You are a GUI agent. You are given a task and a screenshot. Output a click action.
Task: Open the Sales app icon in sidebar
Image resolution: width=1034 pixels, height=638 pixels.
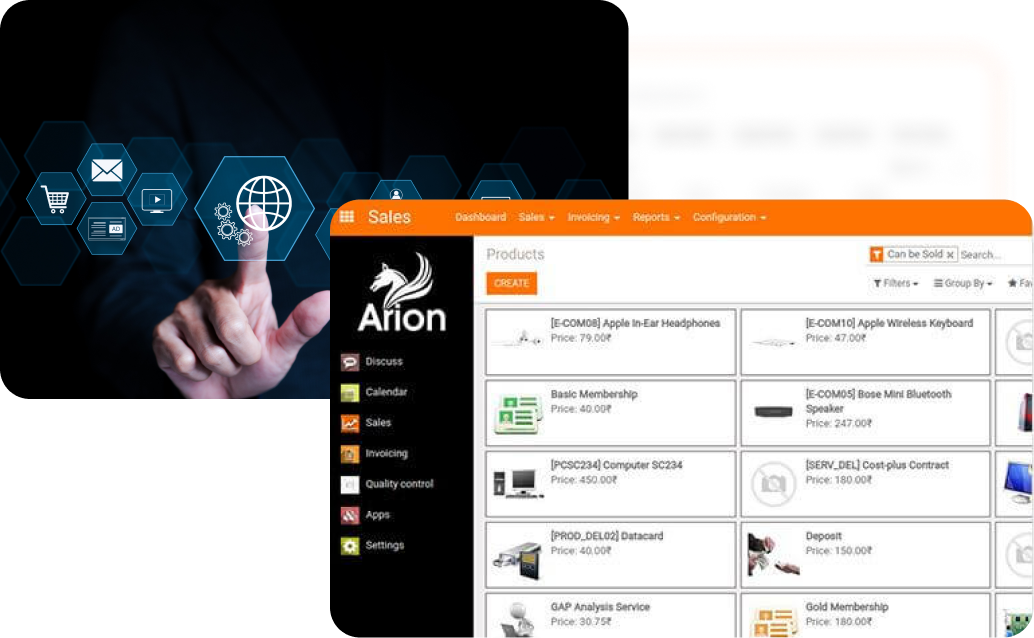pyautogui.click(x=350, y=423)
